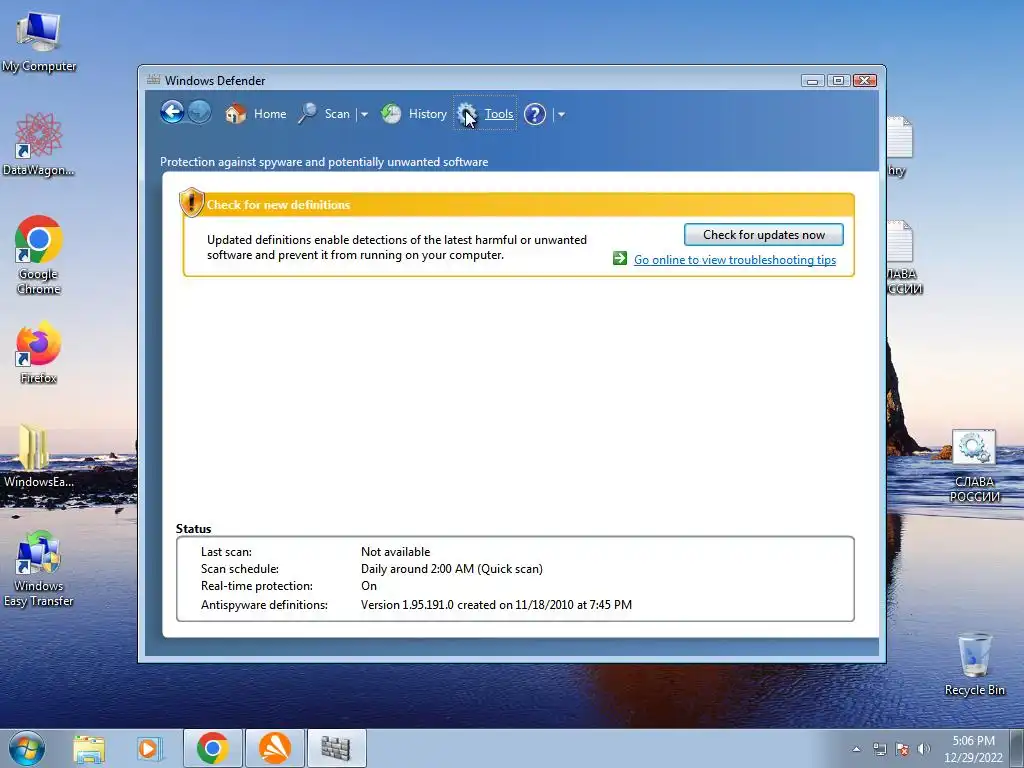Open the Home page via the house icon
Viewport: 1024px width, 768px height.
[235, 114]
